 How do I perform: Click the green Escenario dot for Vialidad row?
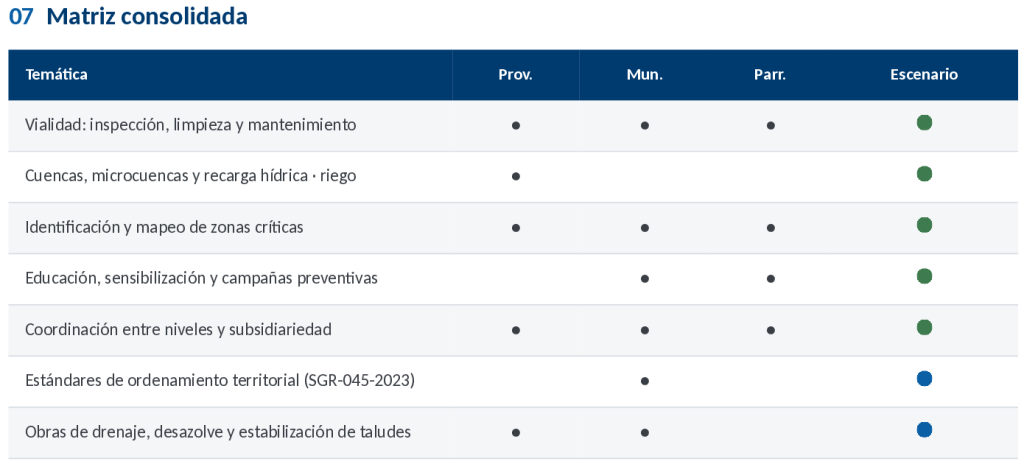coord(923,123)
